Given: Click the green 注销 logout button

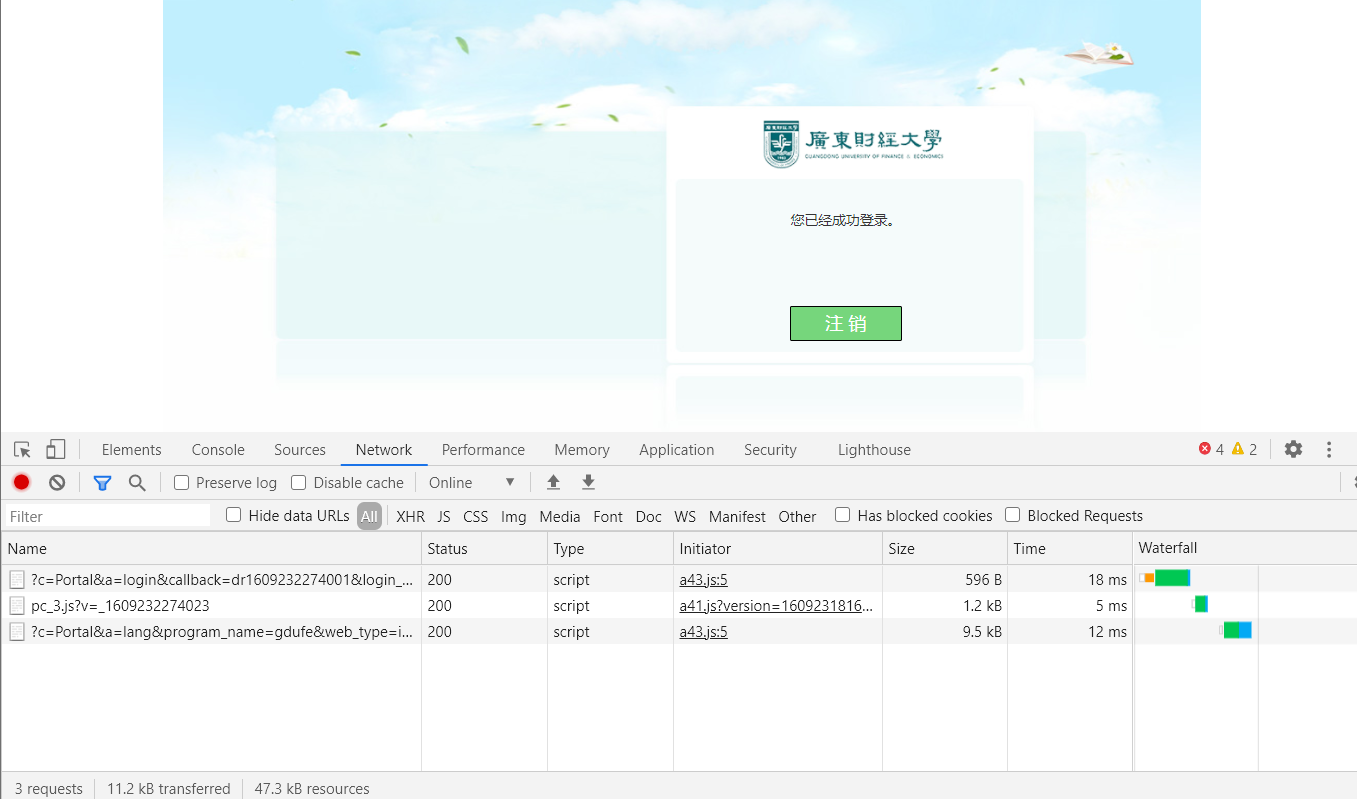Looking at the screenshot, I should [846, 323].
